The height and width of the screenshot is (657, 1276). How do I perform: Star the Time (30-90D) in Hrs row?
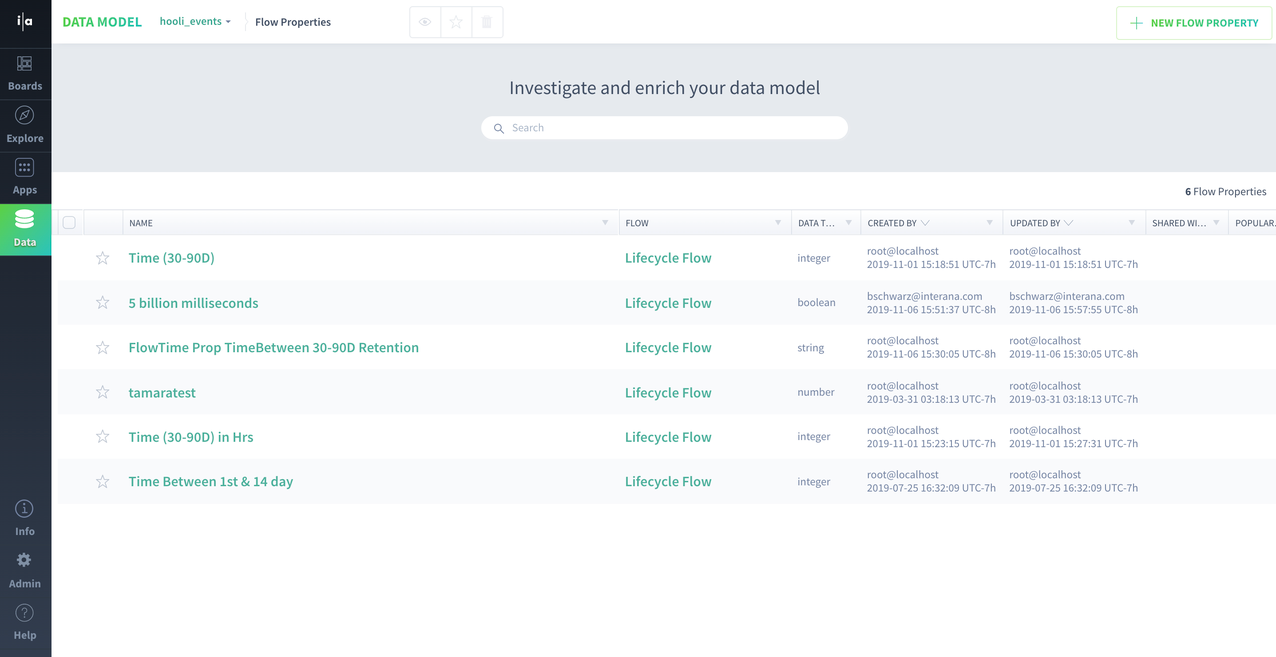coord(102,437)
